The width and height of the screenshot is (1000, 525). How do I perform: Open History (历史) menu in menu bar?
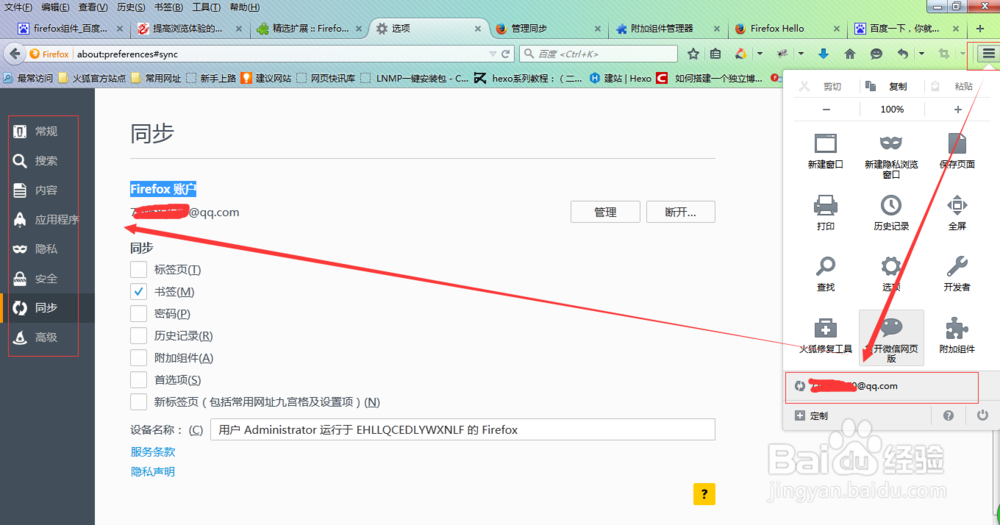pos(131,7)
